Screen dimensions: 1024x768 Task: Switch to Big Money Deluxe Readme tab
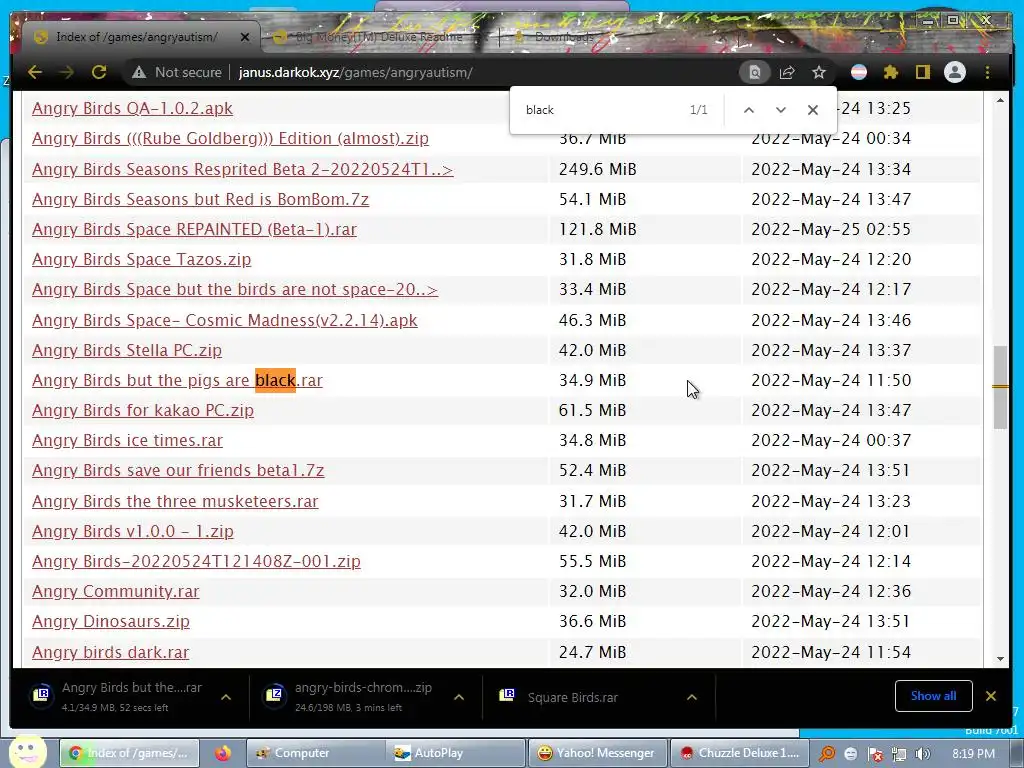coord(379,37)
